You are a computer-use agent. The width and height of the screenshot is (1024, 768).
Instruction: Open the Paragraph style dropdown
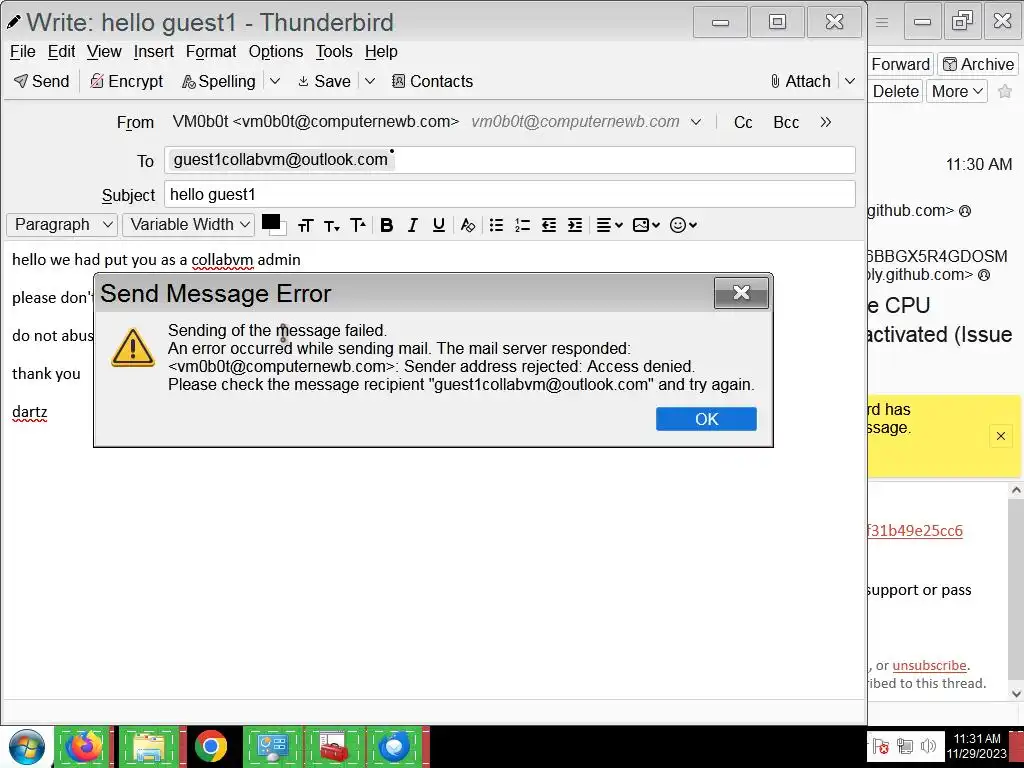(x=61, y=225)
